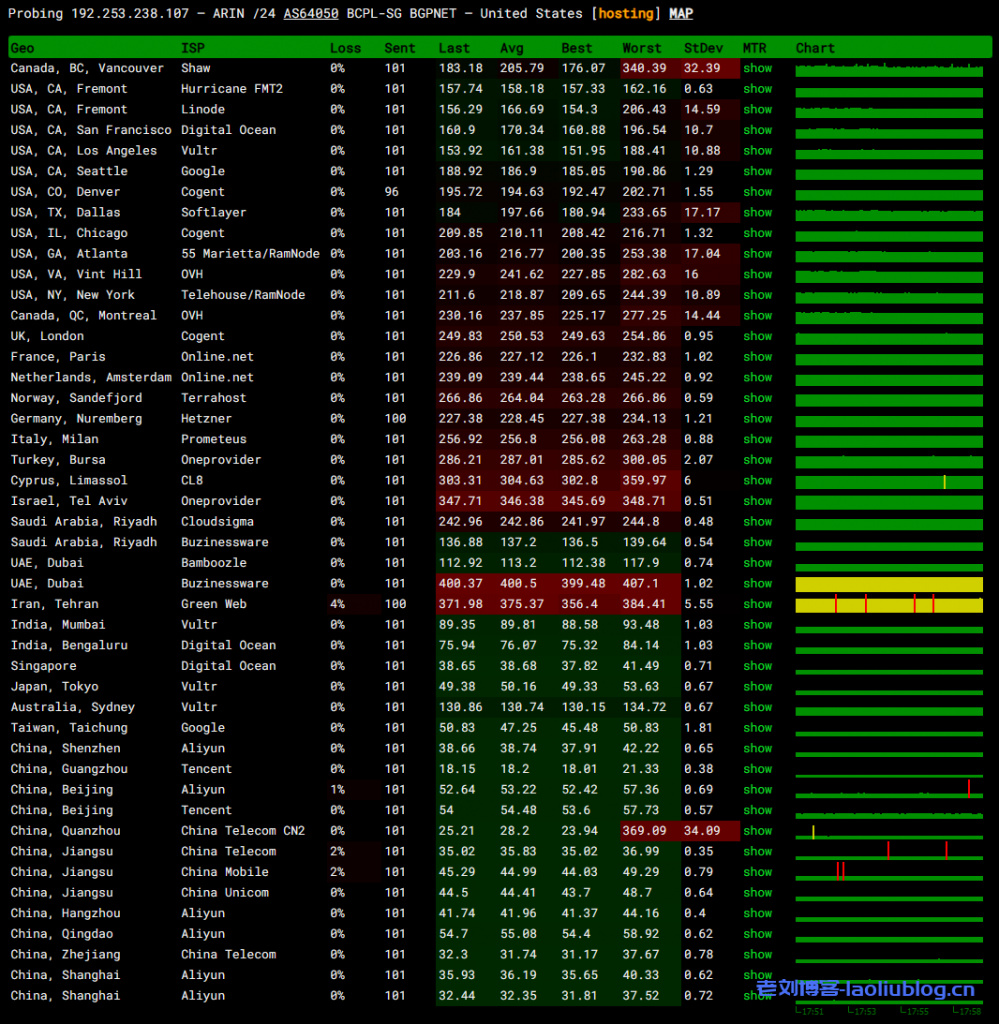Screen dimensions: 999x1024
Task: Show MTR for Taichung Google row
Action: coord(757,728)
